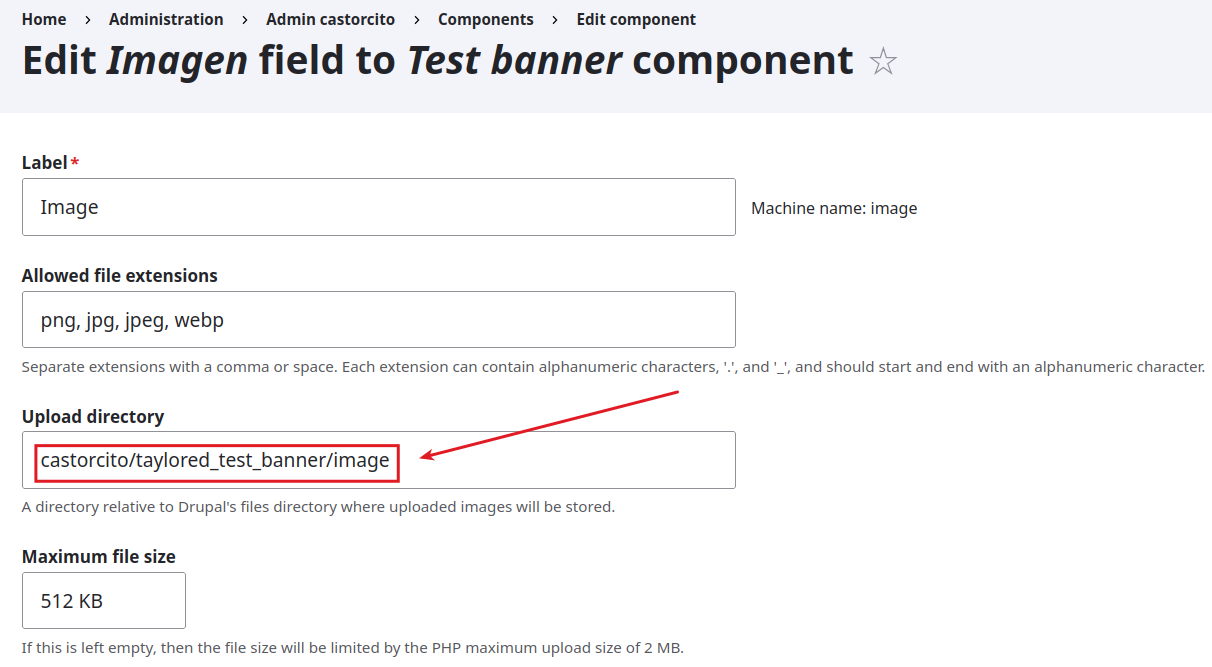Image resolution: width=1212 pixels, height=667 pixels.
Task: Click the Machine name: image text
Action: point(834,208)
